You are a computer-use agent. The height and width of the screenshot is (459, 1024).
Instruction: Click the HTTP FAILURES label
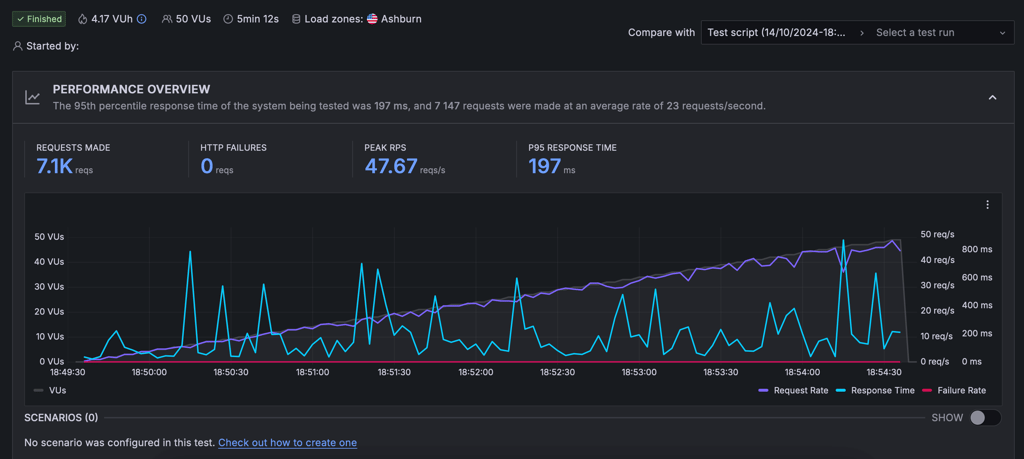(x=233, y=148)
